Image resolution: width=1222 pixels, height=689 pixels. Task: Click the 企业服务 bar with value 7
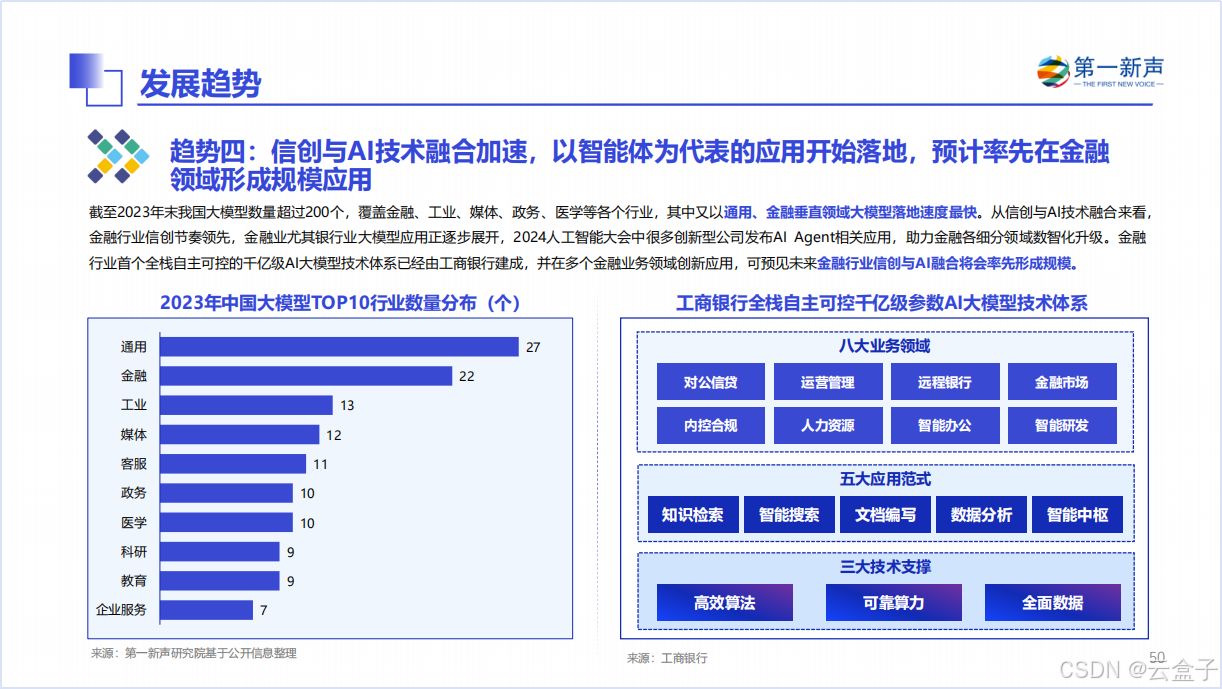coord(206,610)
